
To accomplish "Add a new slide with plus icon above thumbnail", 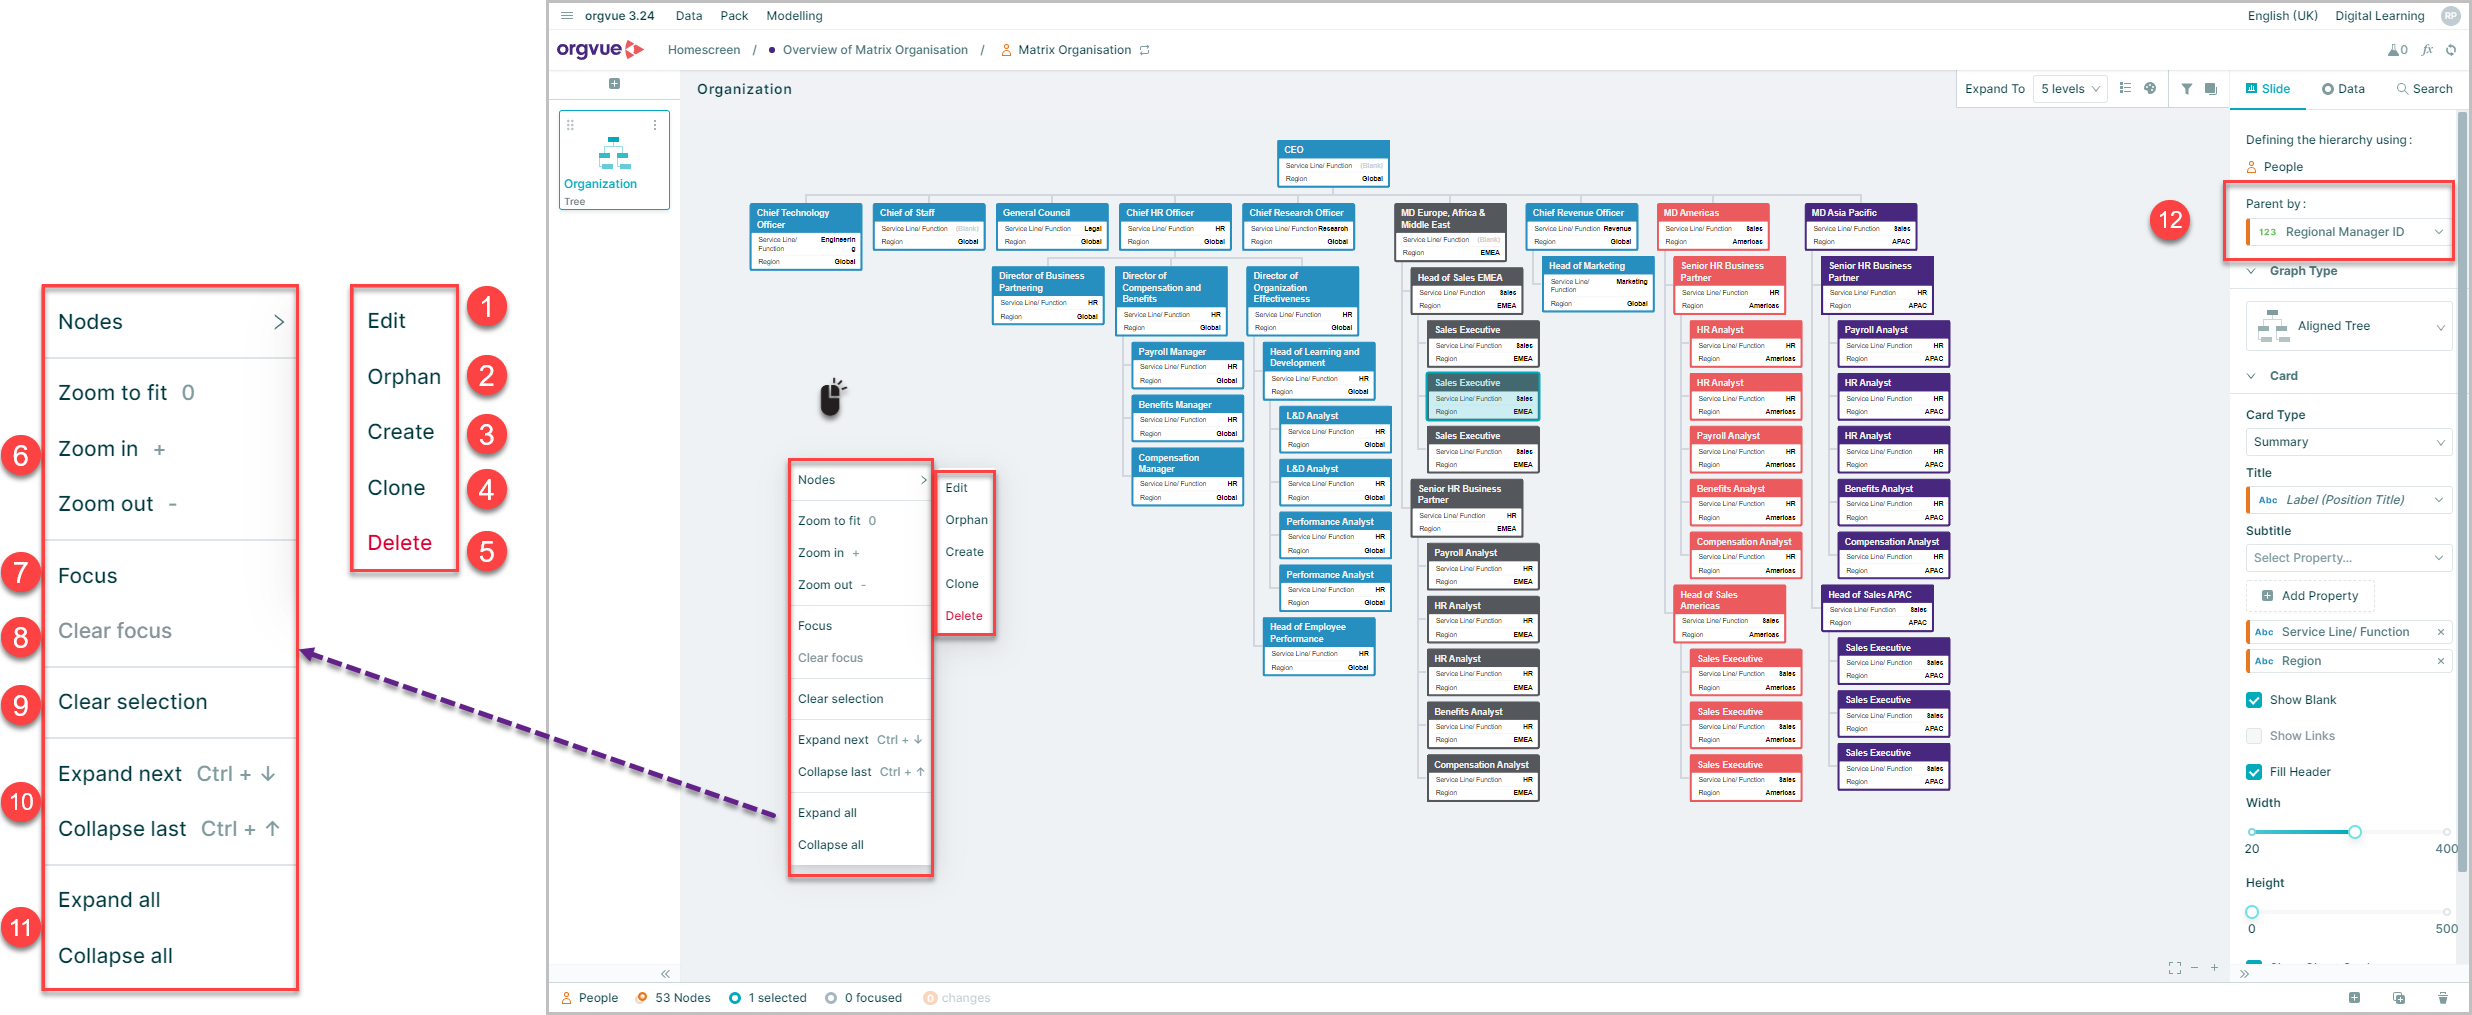I will [x=614, y=84].
